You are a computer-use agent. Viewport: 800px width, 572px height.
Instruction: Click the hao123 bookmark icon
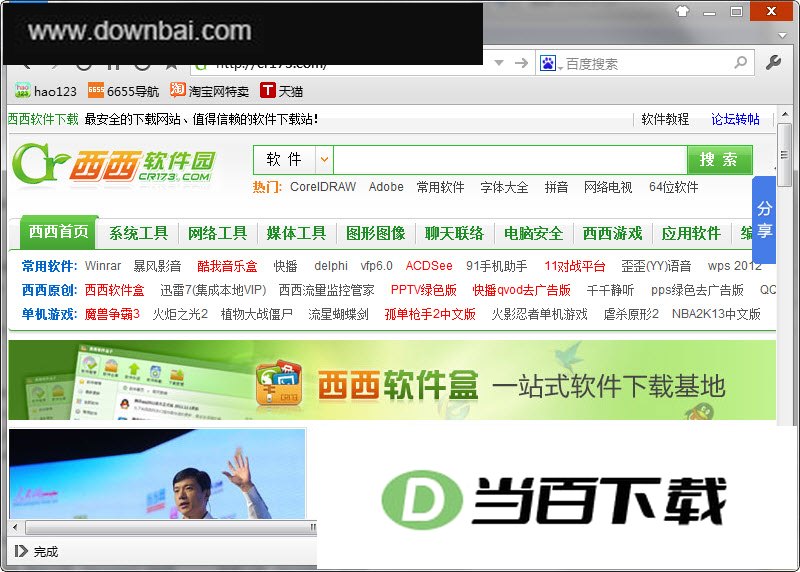(x=23, y=90)
